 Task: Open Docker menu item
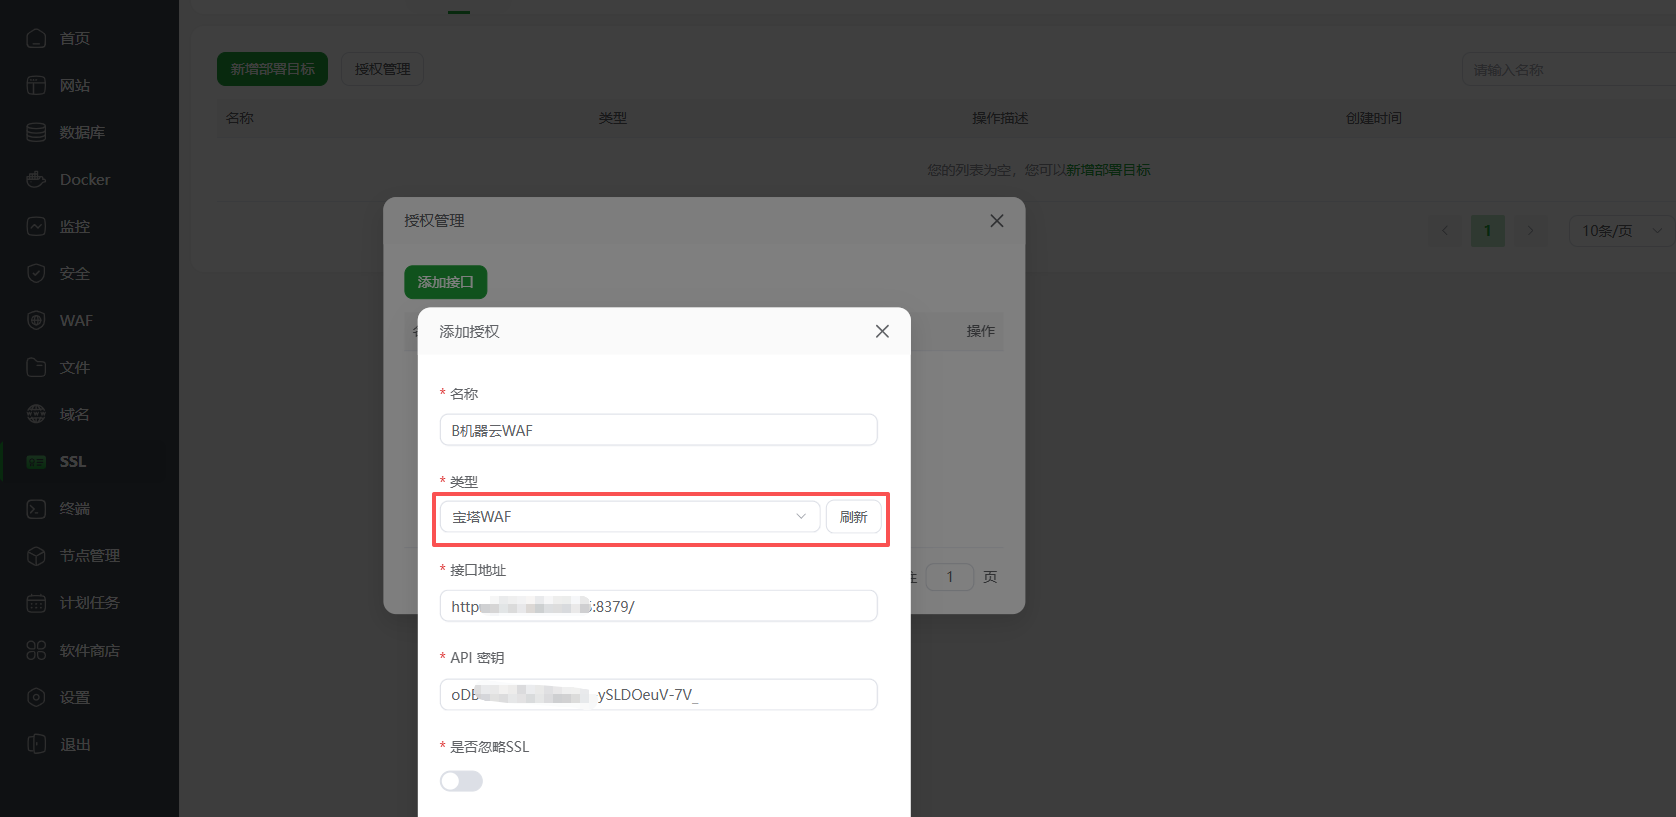pos(85,179)
